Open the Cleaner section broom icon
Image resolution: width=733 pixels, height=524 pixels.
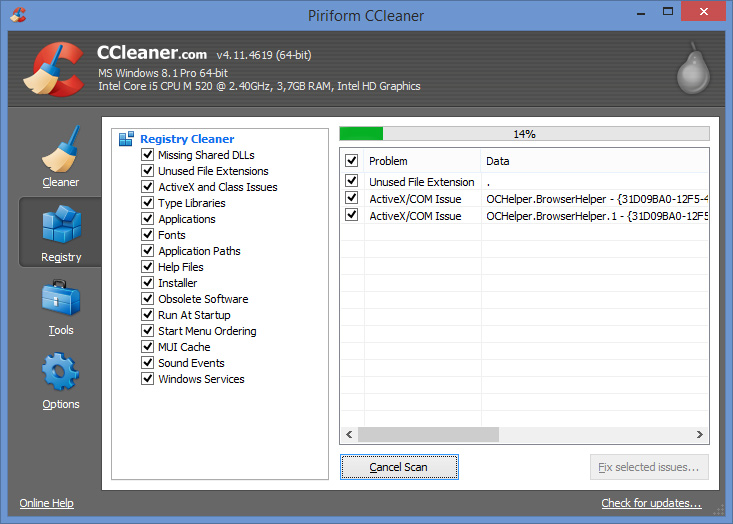61,149
